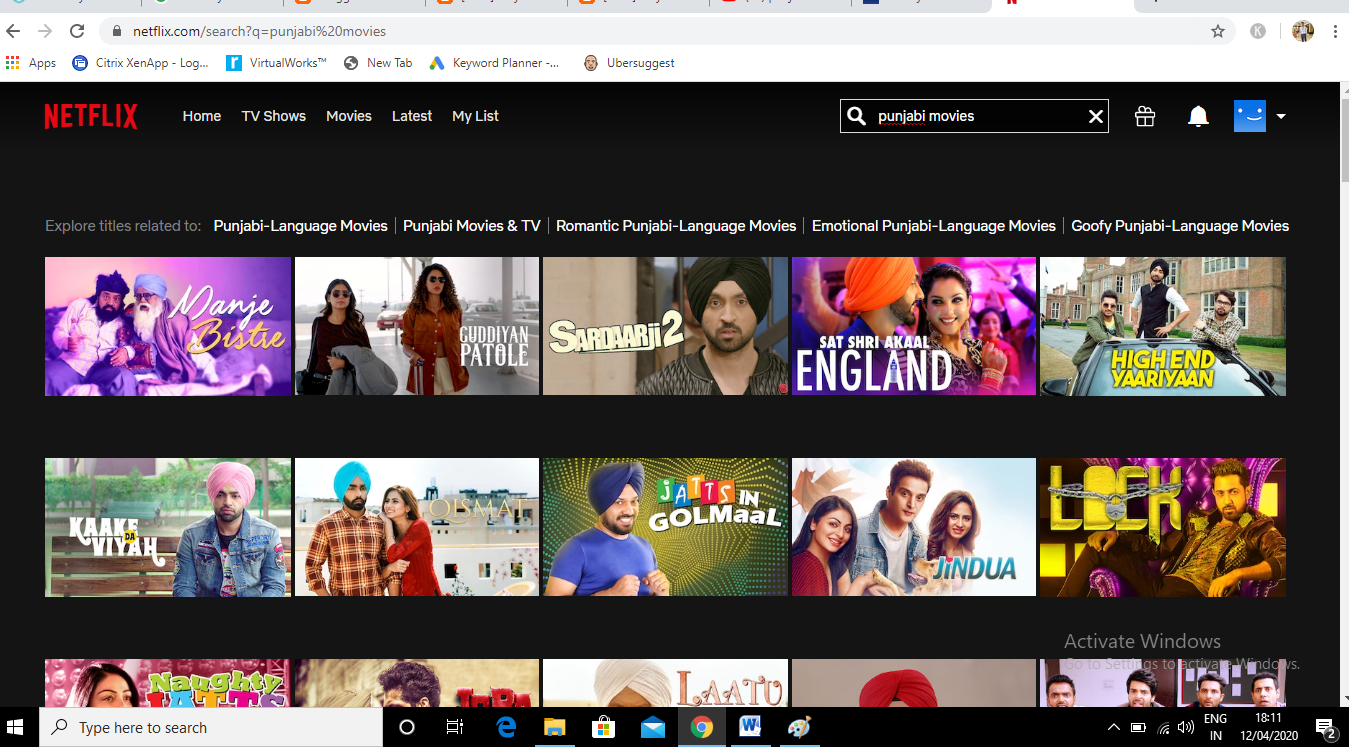Open the Emotional Punjabi-Language Movies link
Viewport: 1349px width, 747px height.
(934, 226)
